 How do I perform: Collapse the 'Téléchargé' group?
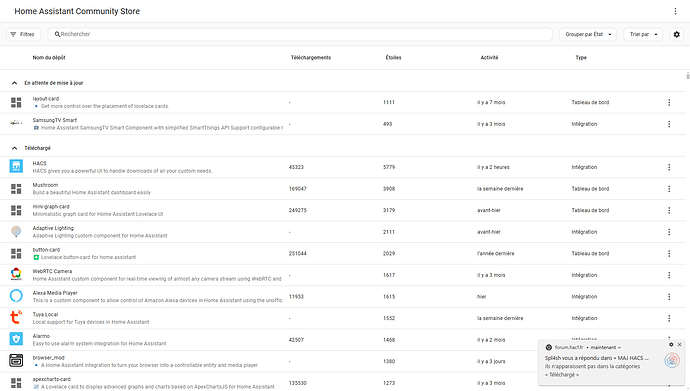[x=15, y=148]
